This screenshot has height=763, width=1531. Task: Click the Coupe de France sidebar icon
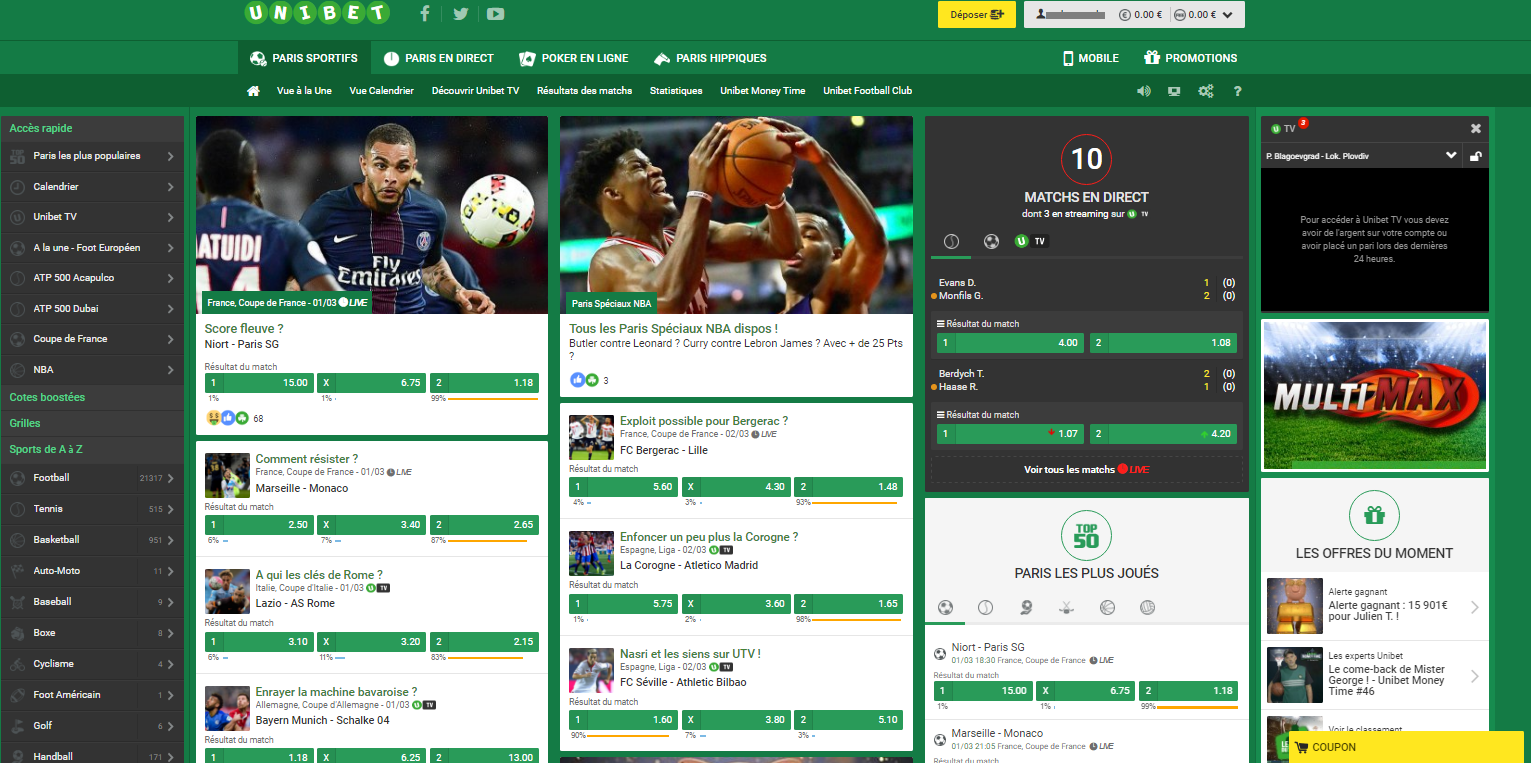[17, 339]
